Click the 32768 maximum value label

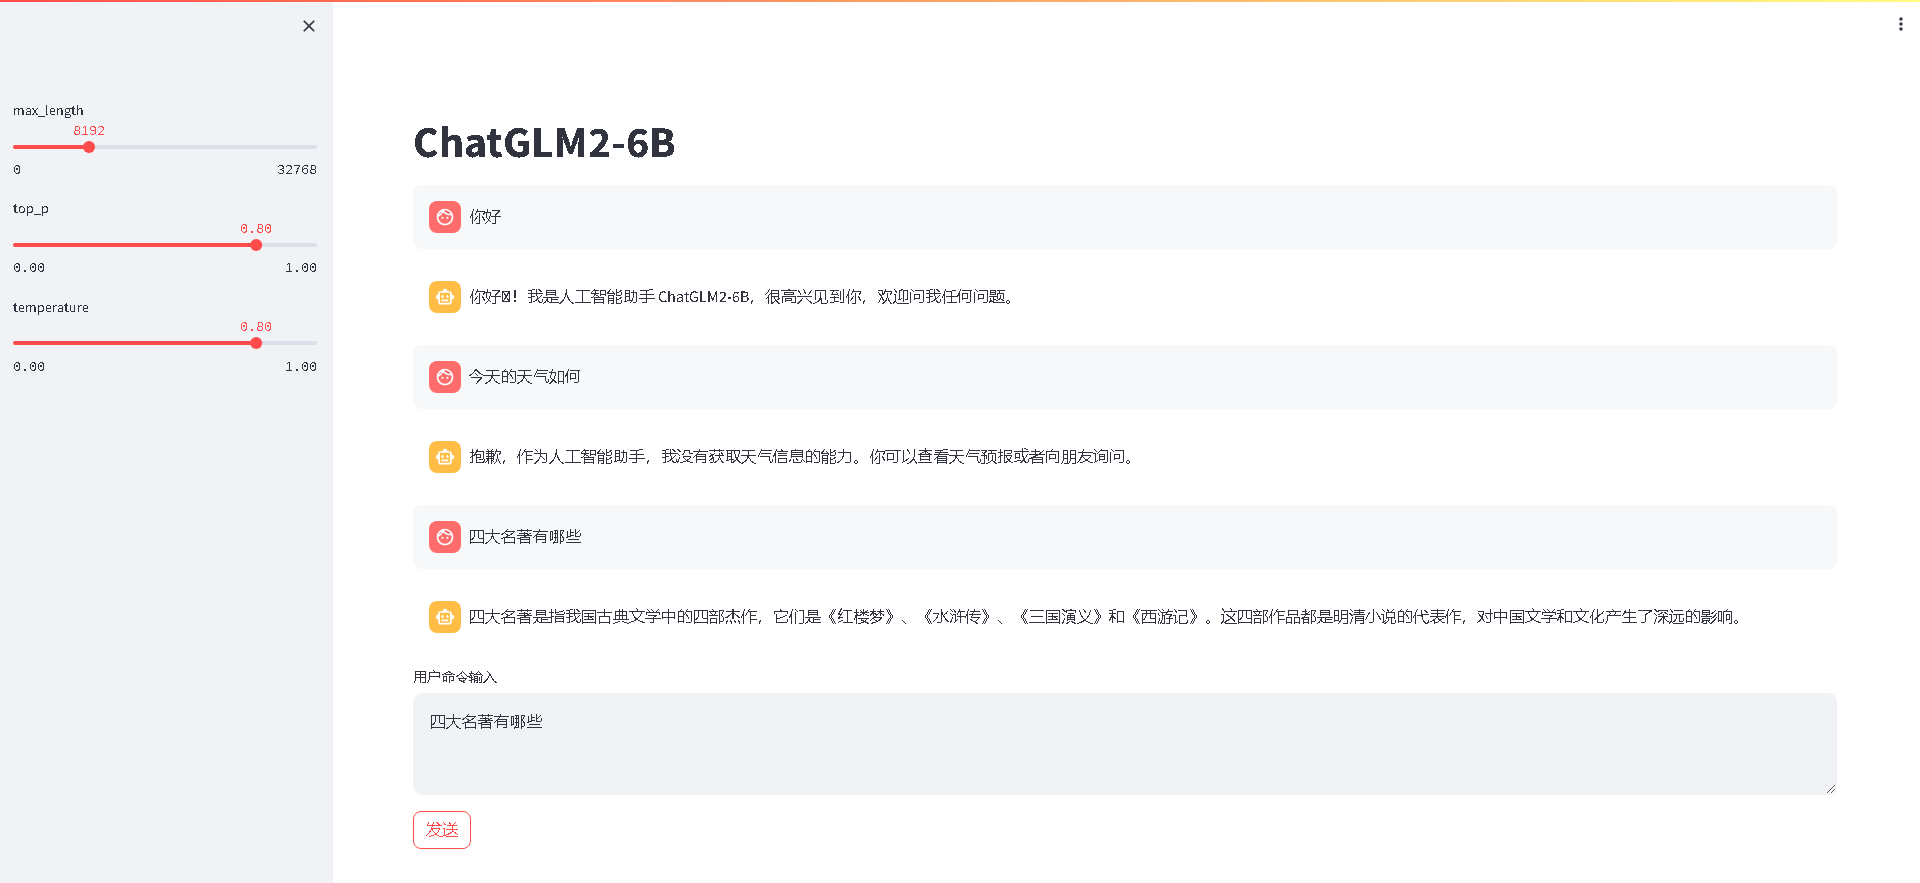297,170
